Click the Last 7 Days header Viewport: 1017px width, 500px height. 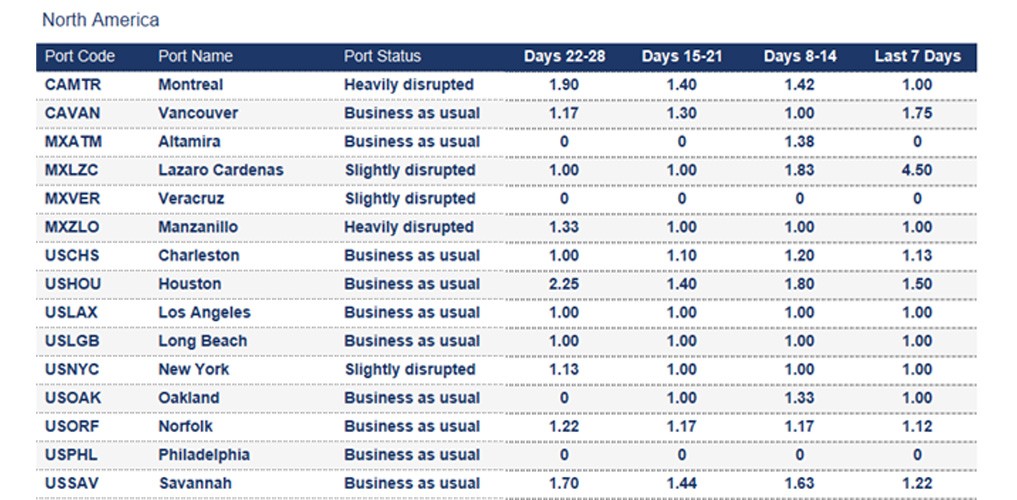(917, 57)
